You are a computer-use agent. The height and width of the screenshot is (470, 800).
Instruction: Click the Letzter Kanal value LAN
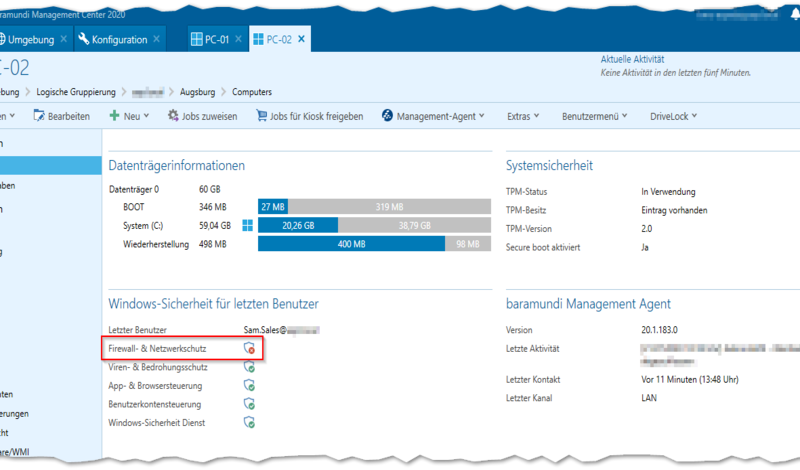(649, 398)
